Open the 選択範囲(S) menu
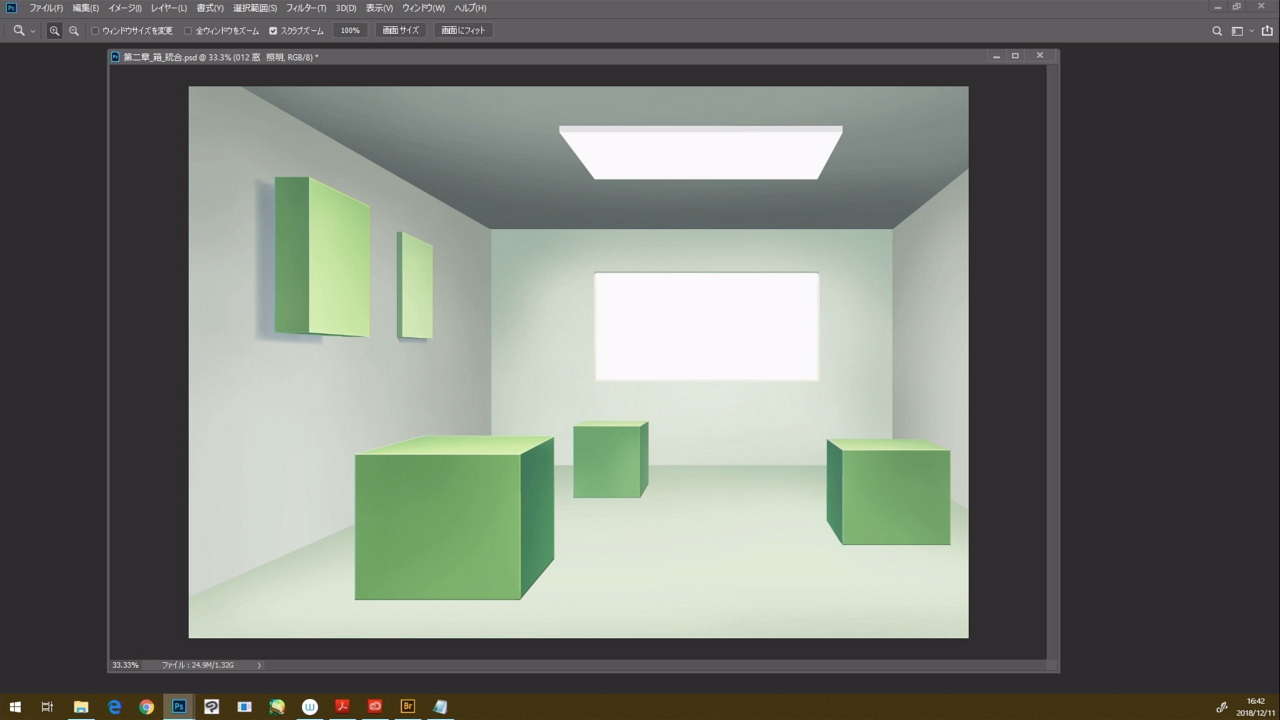Screen dimensions: 1280x720 (255, 8)
